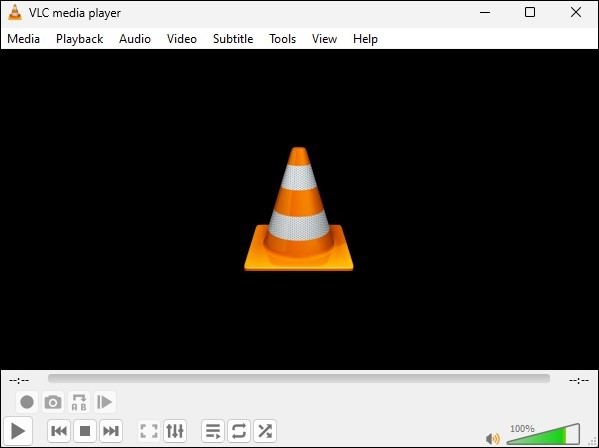
Task: Show the playlist panel
Action: [213, 431]
